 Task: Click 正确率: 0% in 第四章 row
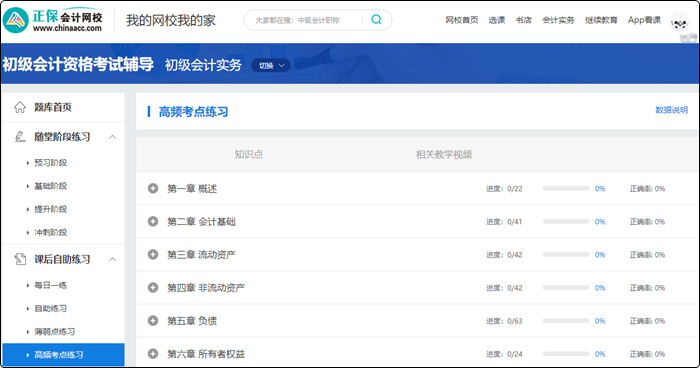tap(647, 288)
